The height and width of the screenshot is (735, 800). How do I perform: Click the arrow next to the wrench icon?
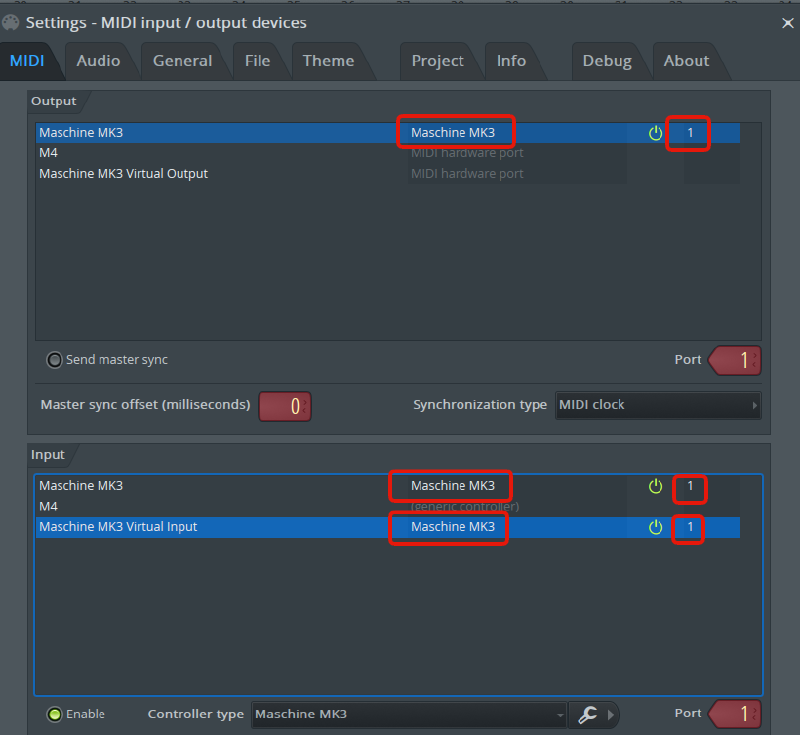click(x=611, y=715)
